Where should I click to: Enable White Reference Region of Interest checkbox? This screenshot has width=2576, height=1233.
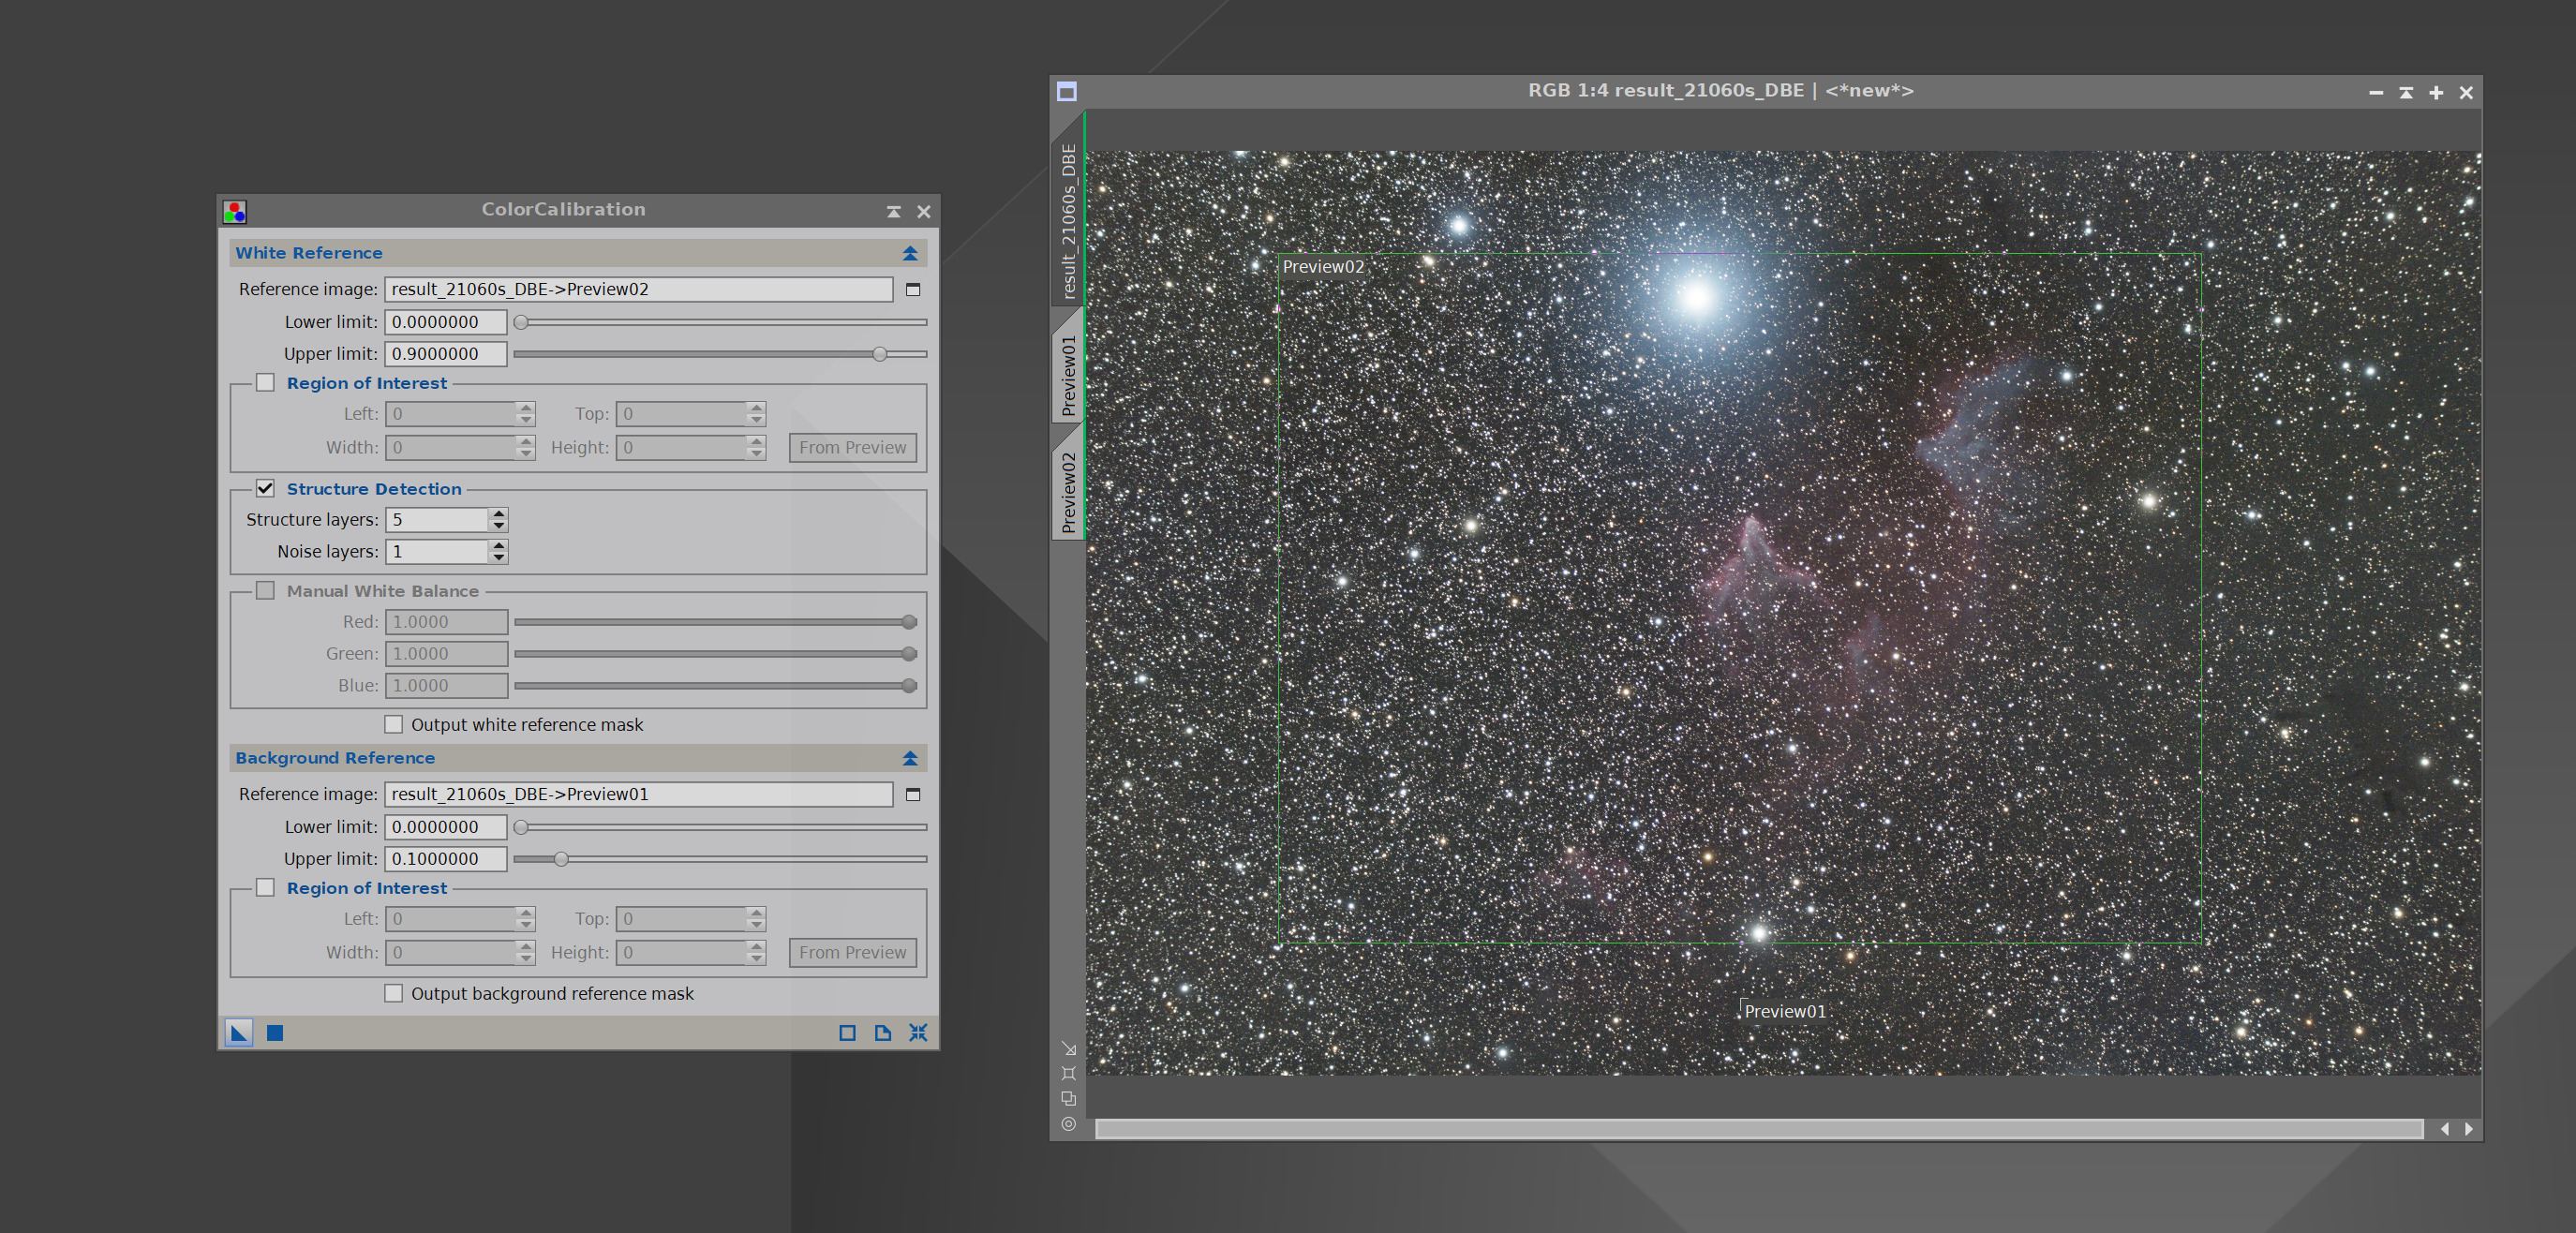265,383
